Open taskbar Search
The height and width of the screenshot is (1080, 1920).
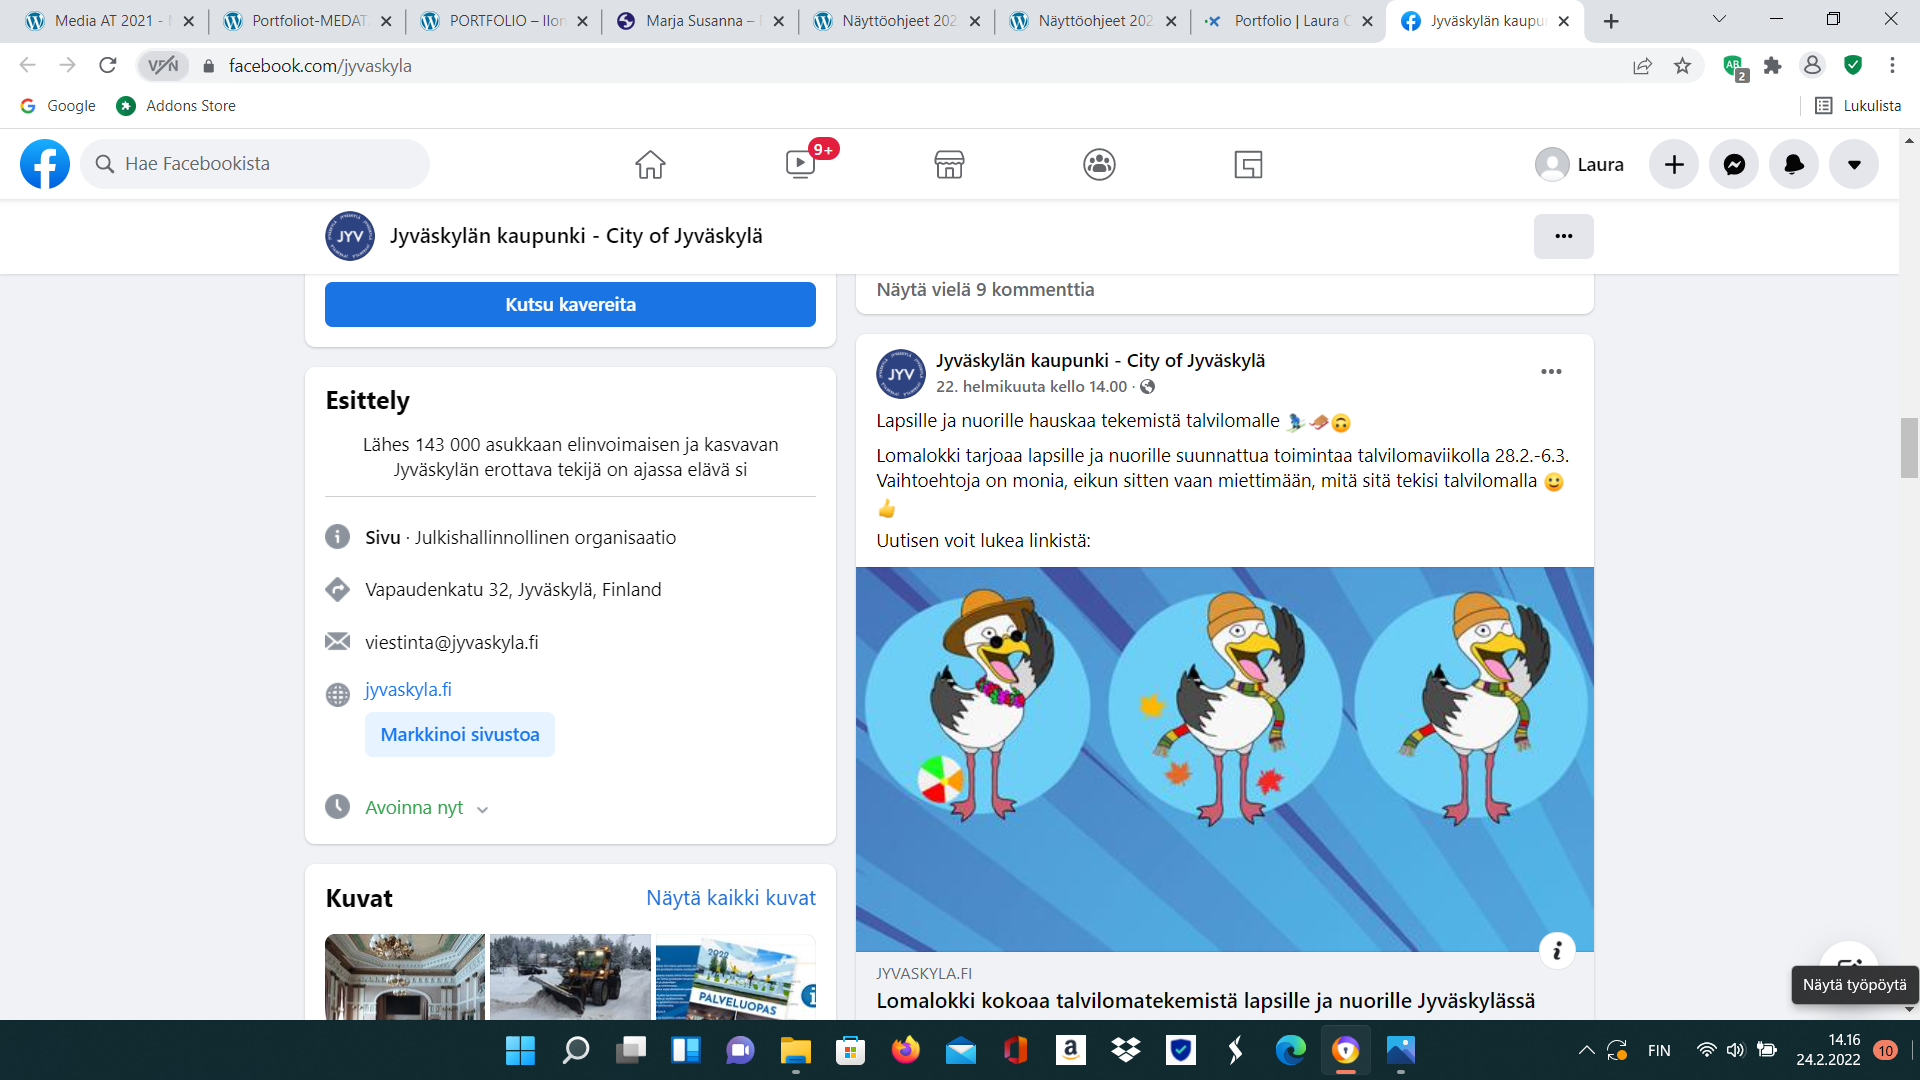pos(576,1050)
